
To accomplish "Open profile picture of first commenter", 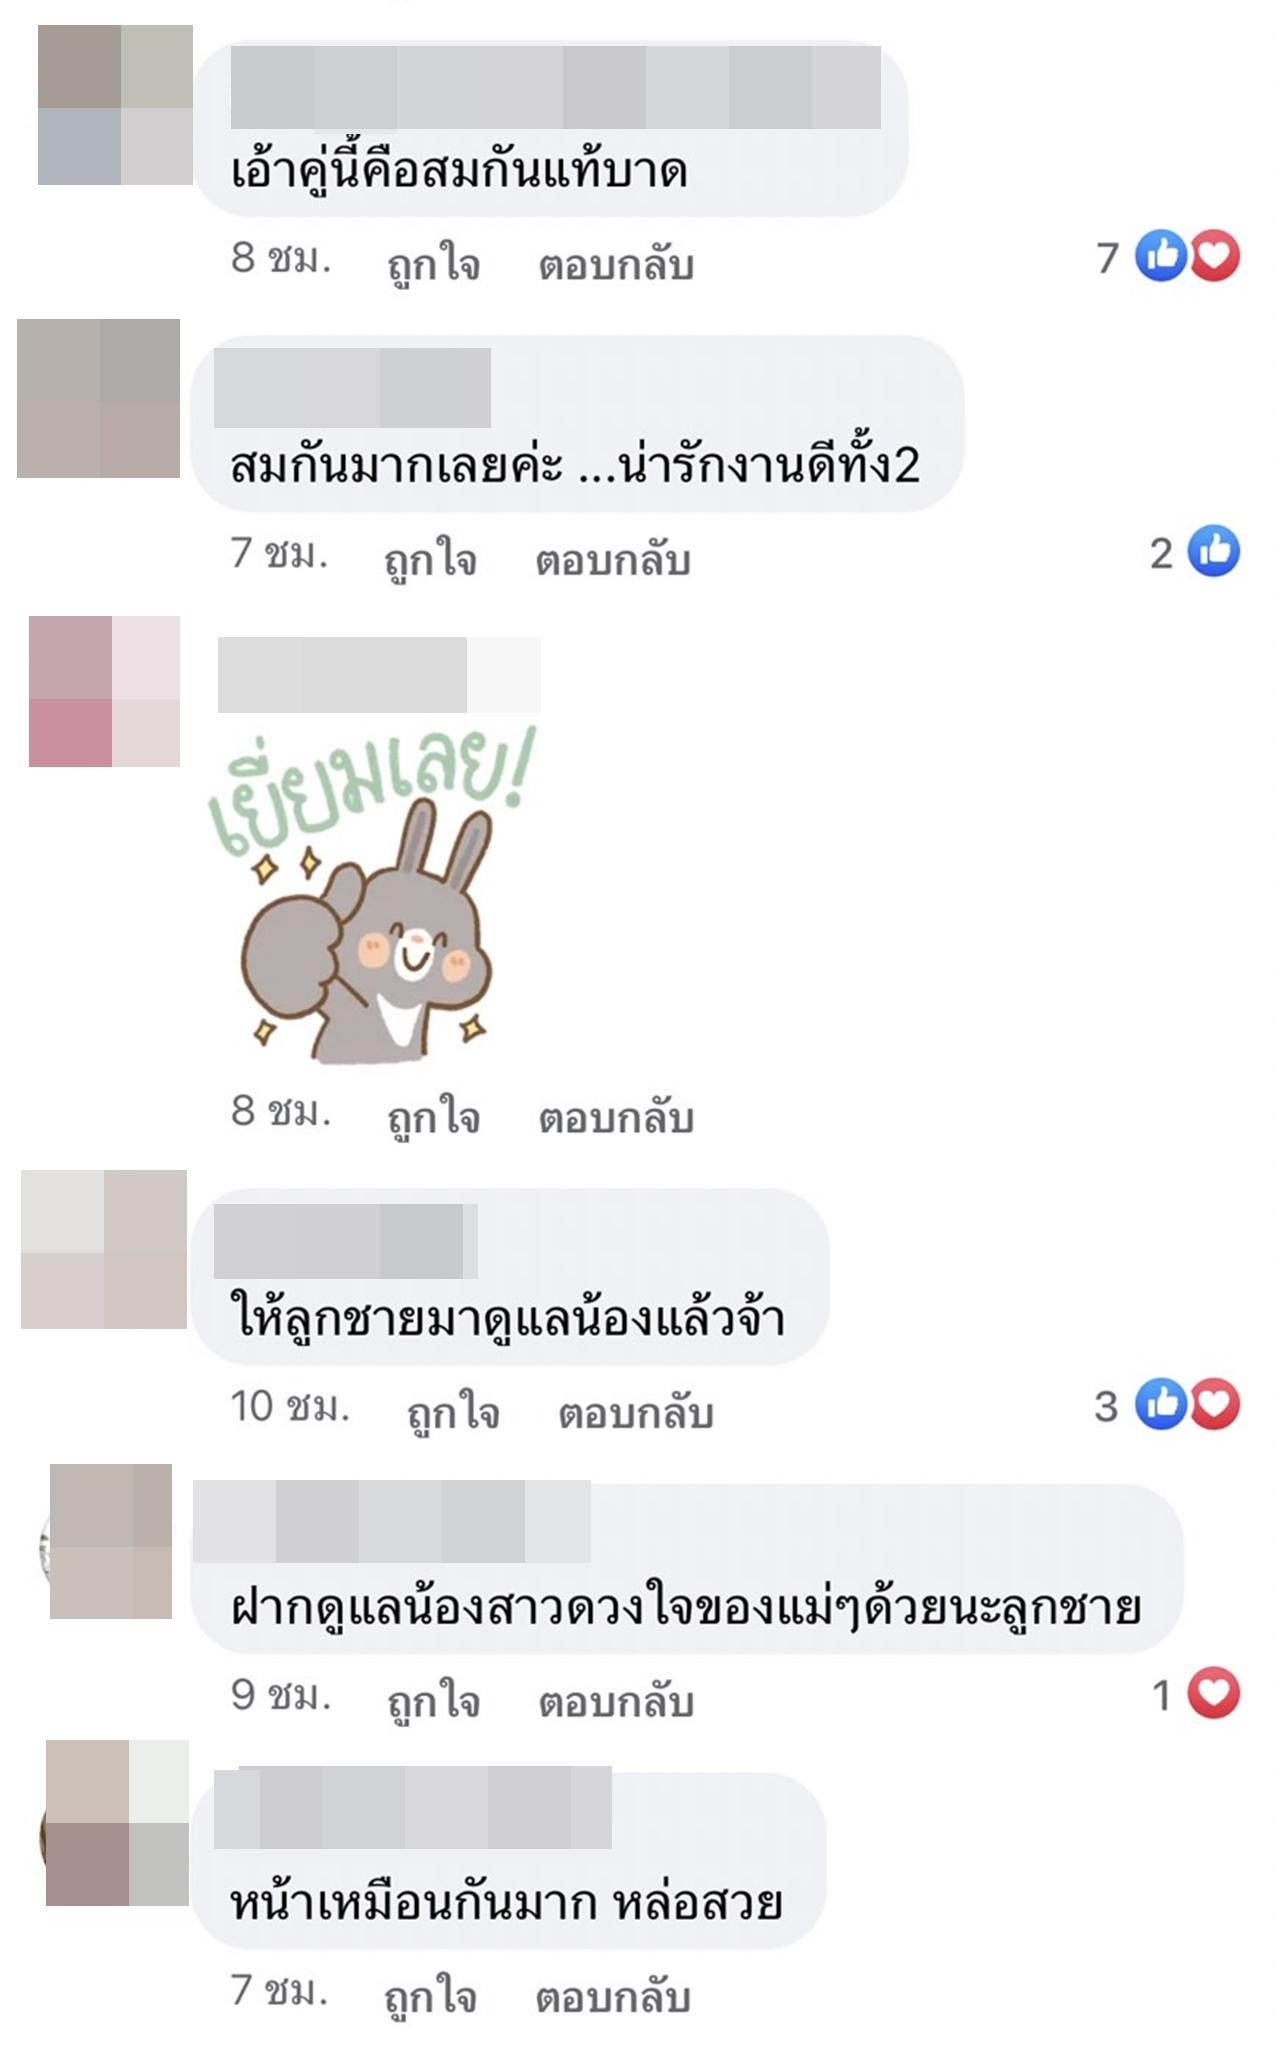I will coord(115,105).
